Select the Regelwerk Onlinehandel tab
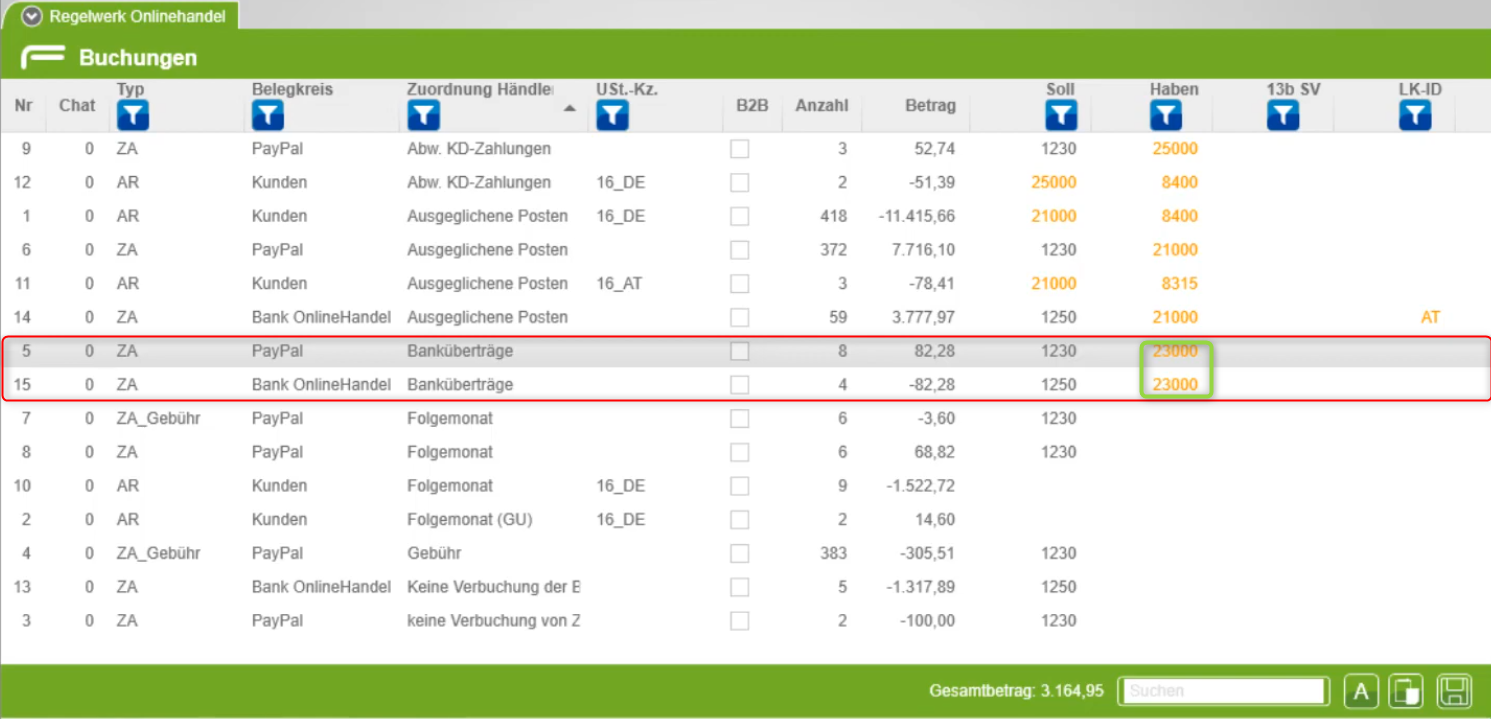Image resolution: width=1491 pixels, height=719 pixels. pyautogui.click(x=136, y=16)
